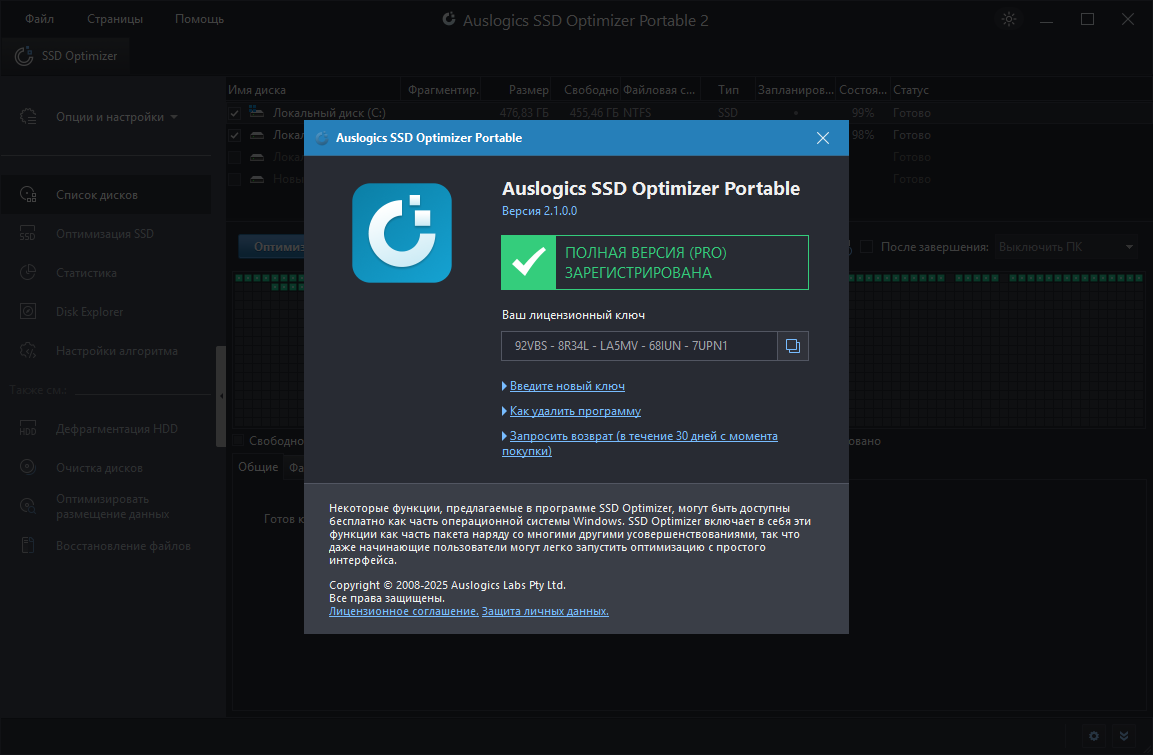
Task: Open Очистка дисков in the sidebar
Action: (99, 468)
